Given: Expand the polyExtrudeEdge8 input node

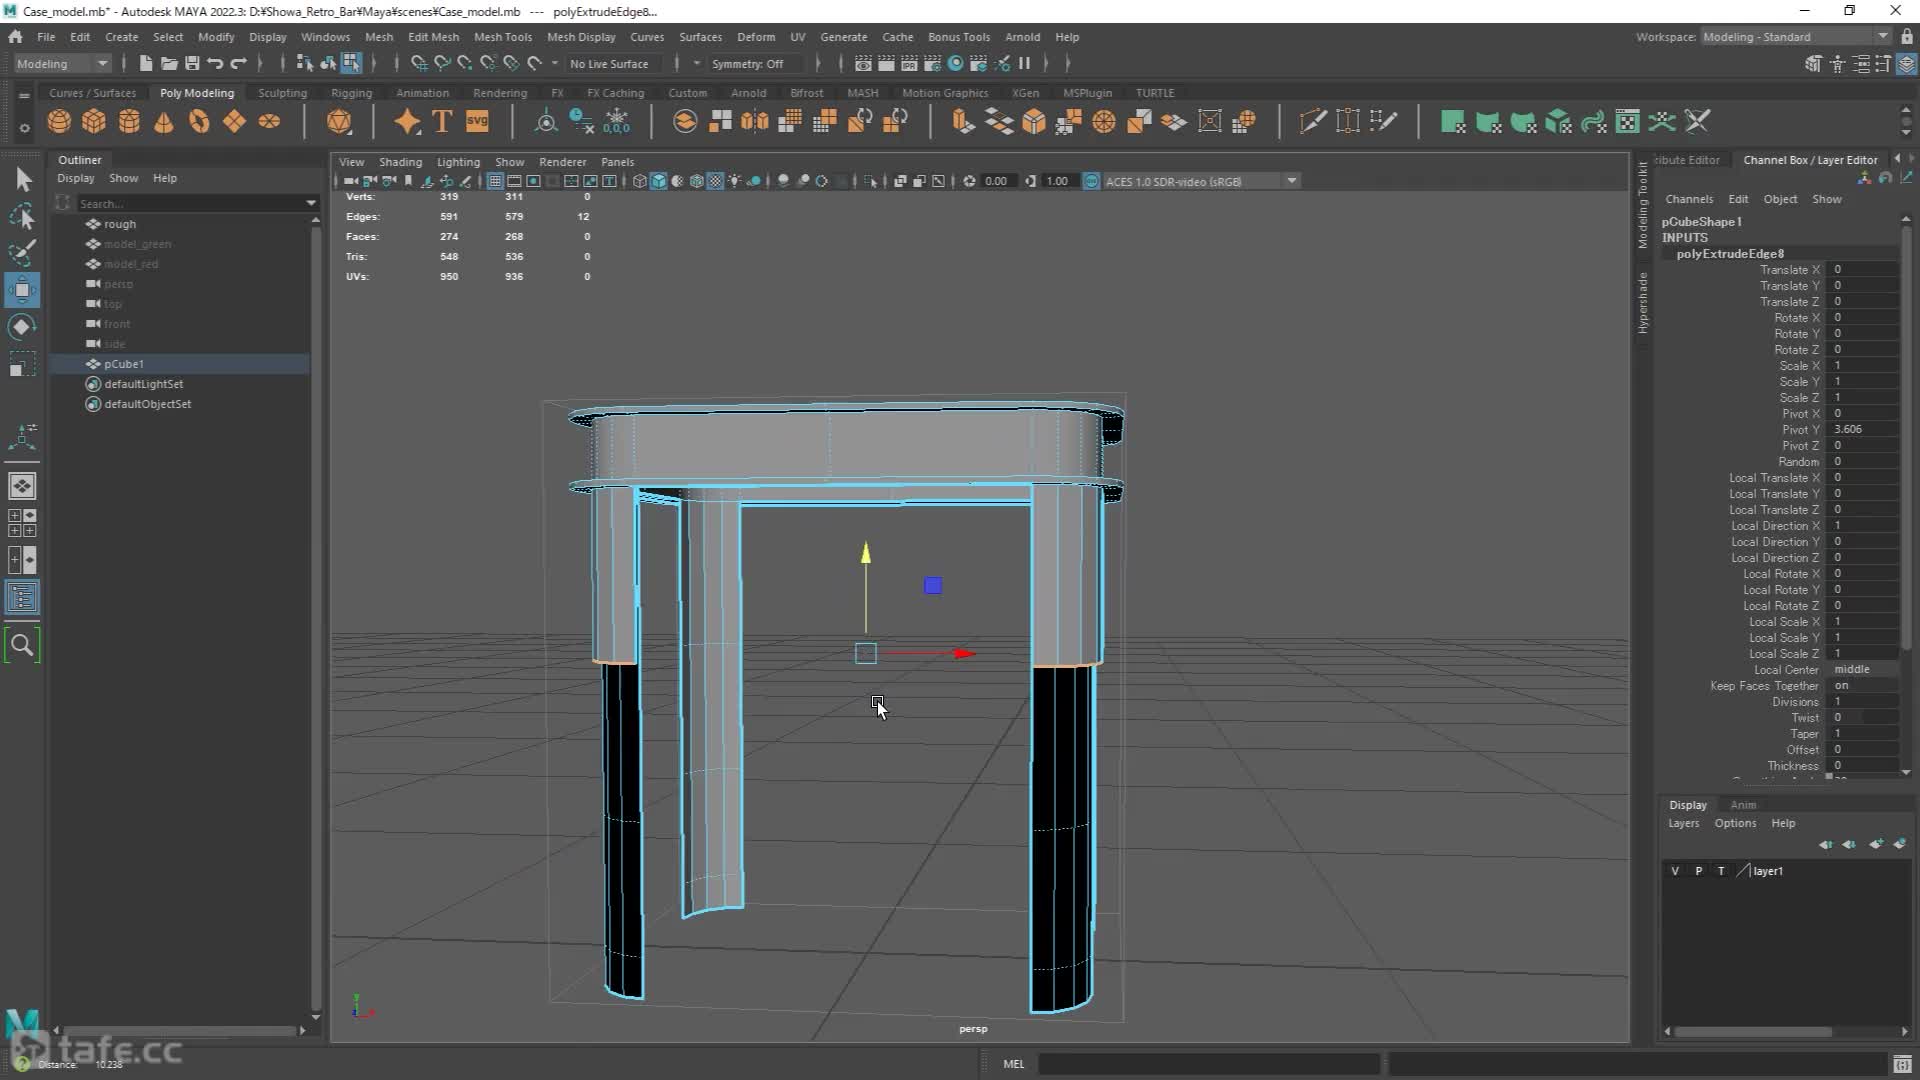Looking at the screenshot, I should pos(1729,254).
